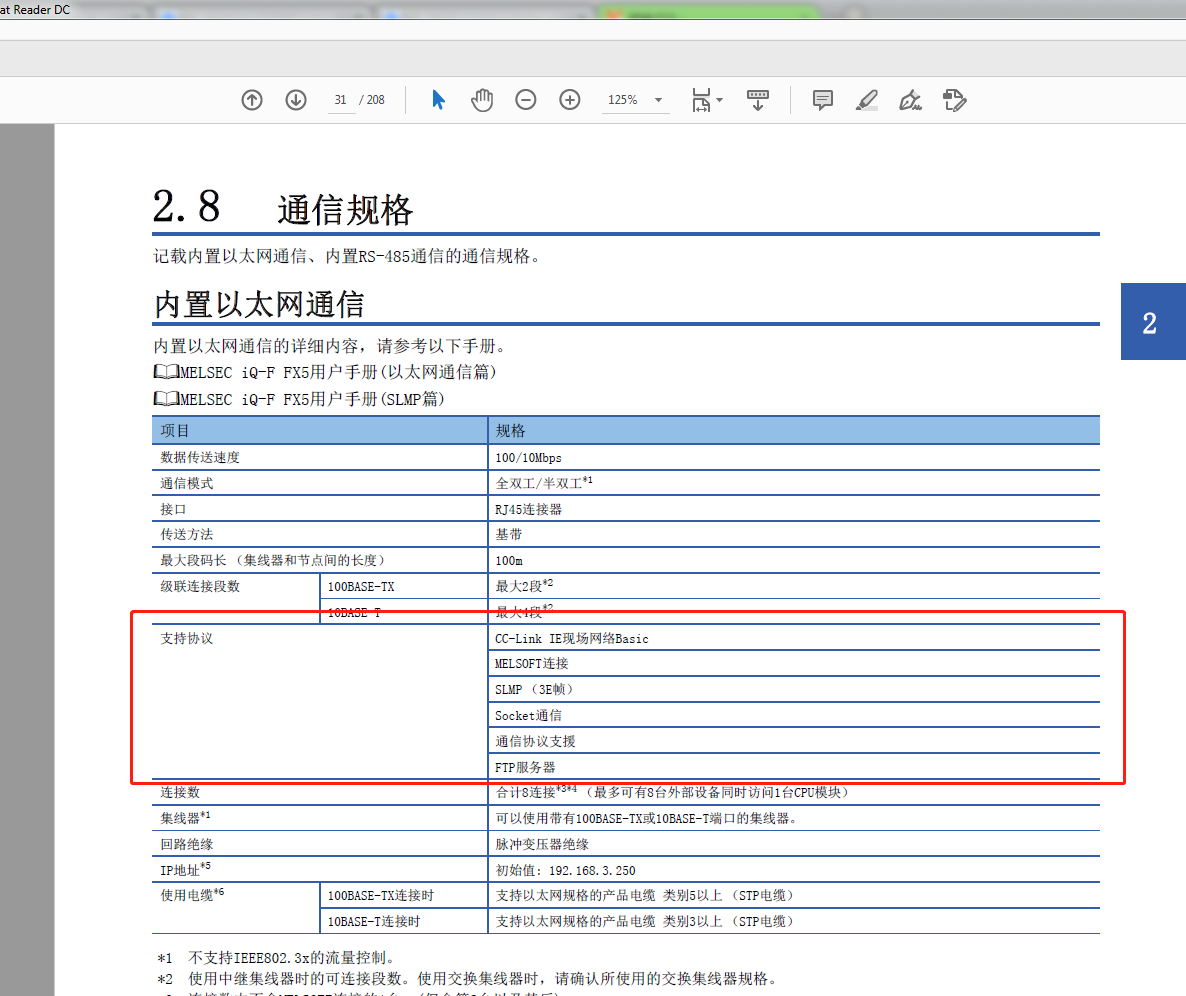The width and height of the screenshot is (1186, 996).
Task: Click the 通信规格 section heading
Action: coord(344,211)
